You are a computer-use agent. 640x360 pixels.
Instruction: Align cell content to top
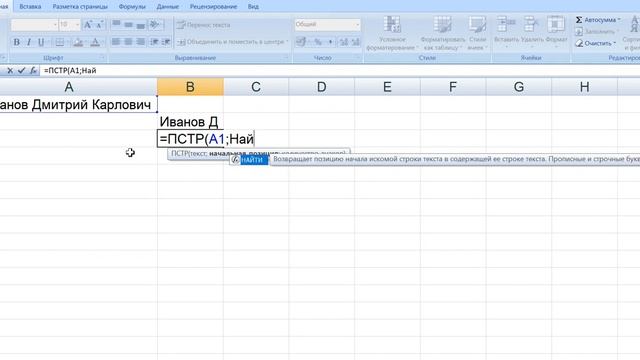[x=116, y=24]
